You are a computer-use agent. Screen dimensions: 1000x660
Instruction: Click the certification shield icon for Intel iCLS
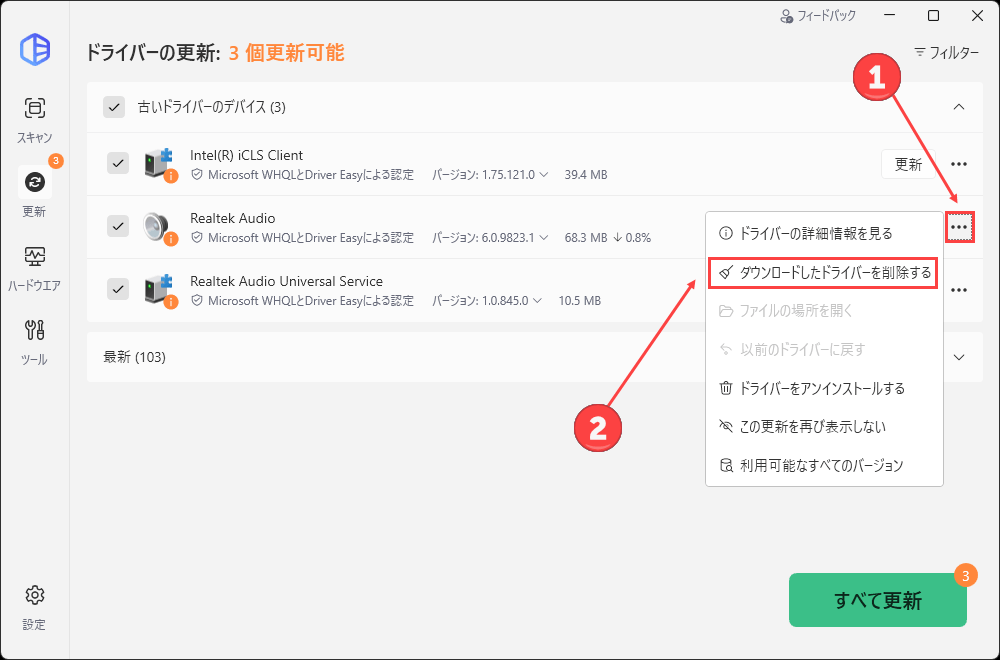[197, 174]
